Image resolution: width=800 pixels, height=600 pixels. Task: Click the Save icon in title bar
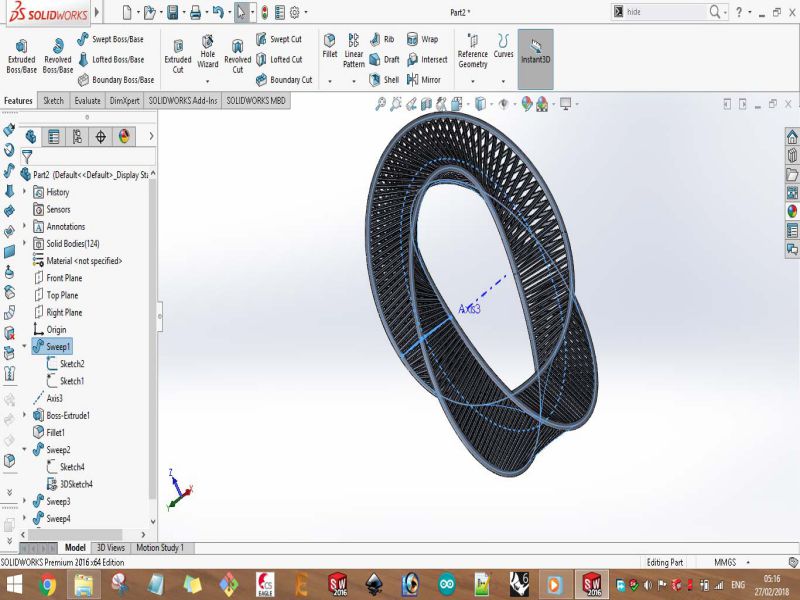click(173, 12)
